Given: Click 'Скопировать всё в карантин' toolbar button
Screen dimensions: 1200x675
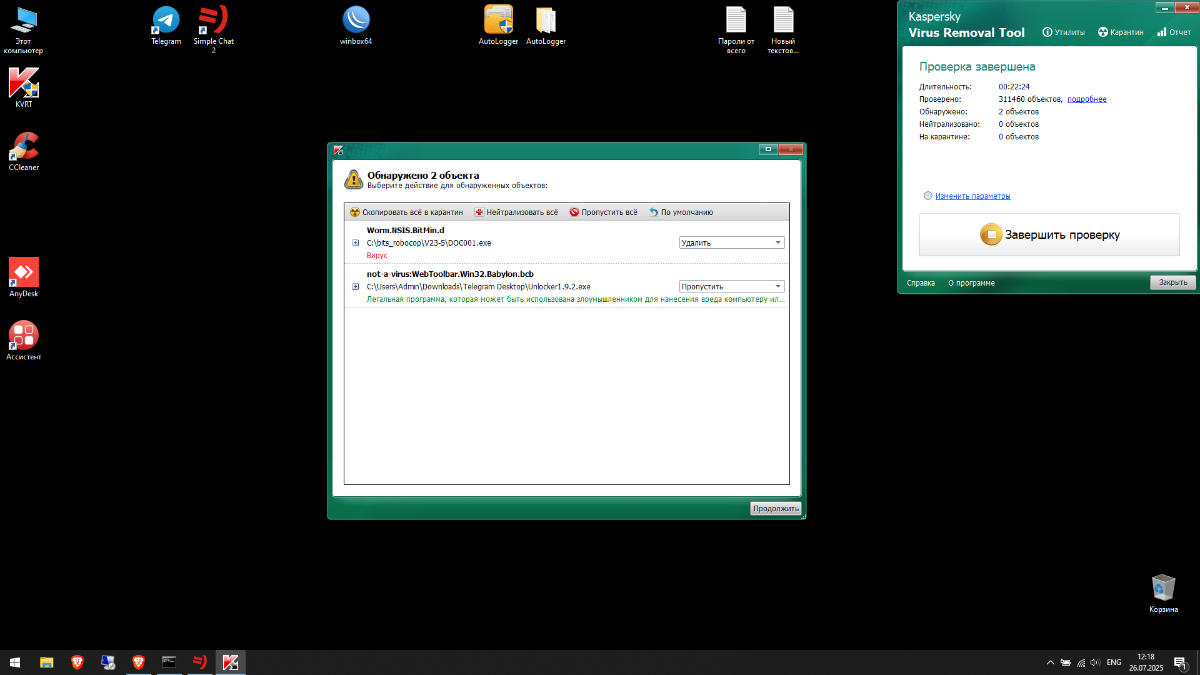Looking at the screenshot, I should 407,212.
